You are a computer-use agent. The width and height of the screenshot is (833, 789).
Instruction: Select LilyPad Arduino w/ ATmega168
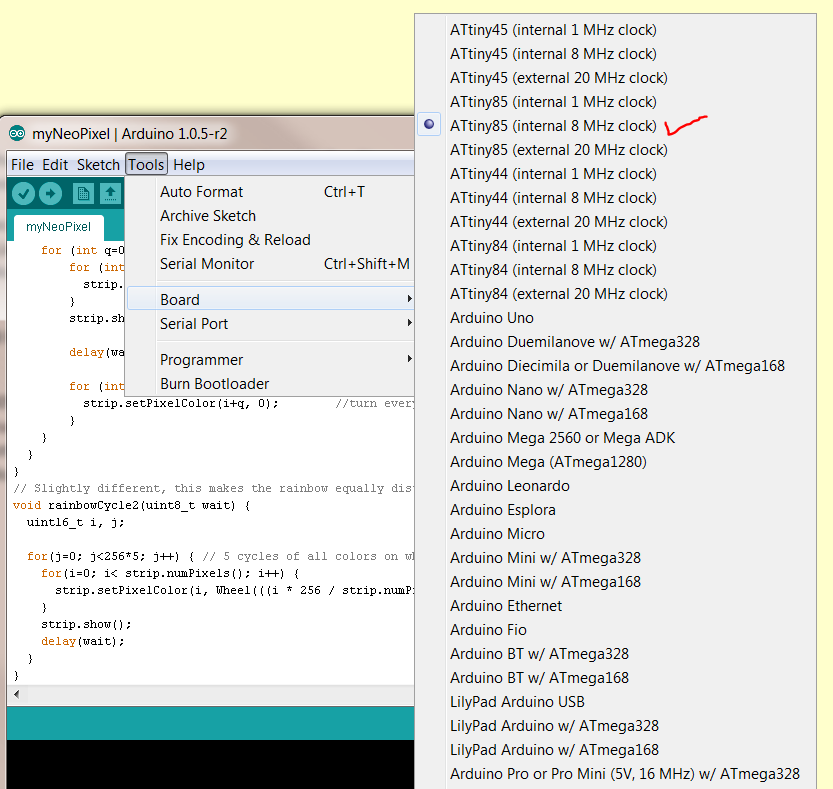pyautogui.click(x=554, y=750)
